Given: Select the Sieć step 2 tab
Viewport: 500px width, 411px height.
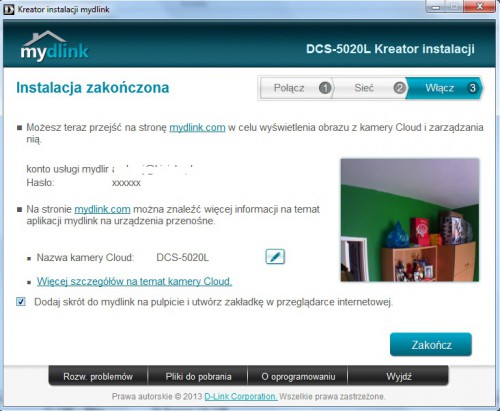Looking at the screenshot, I should point(370,88).
